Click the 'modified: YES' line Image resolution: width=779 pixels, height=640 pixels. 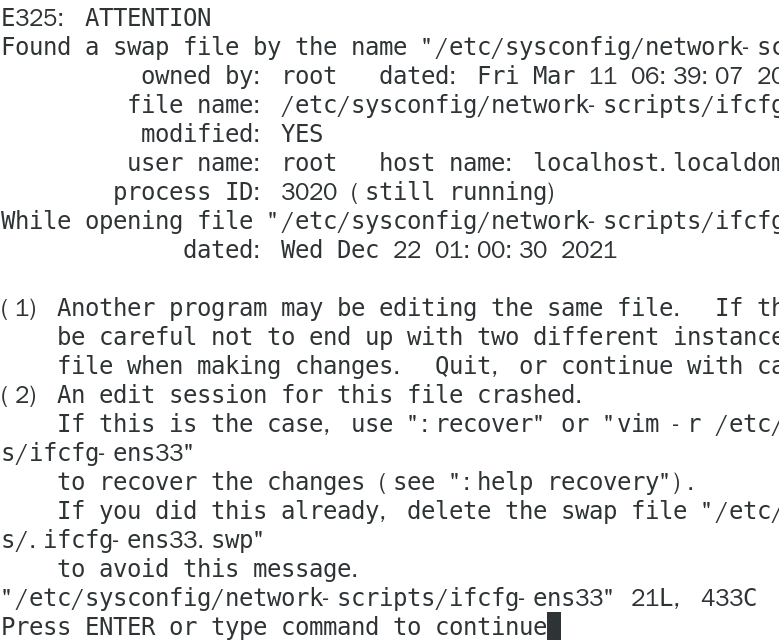point(232,134)
